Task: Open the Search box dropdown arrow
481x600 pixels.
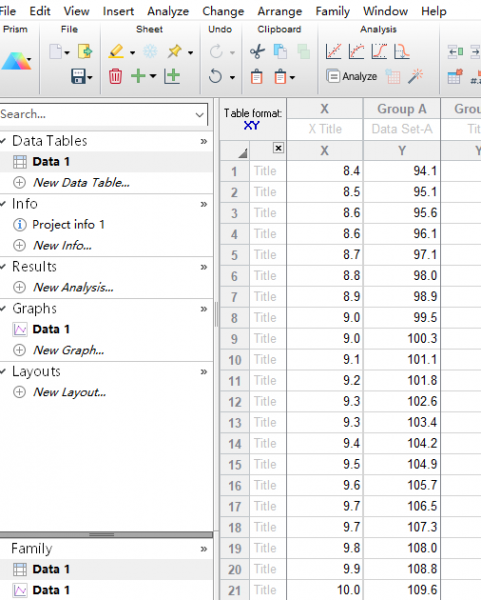Action: pyautogui.click(x=199, y=114)
